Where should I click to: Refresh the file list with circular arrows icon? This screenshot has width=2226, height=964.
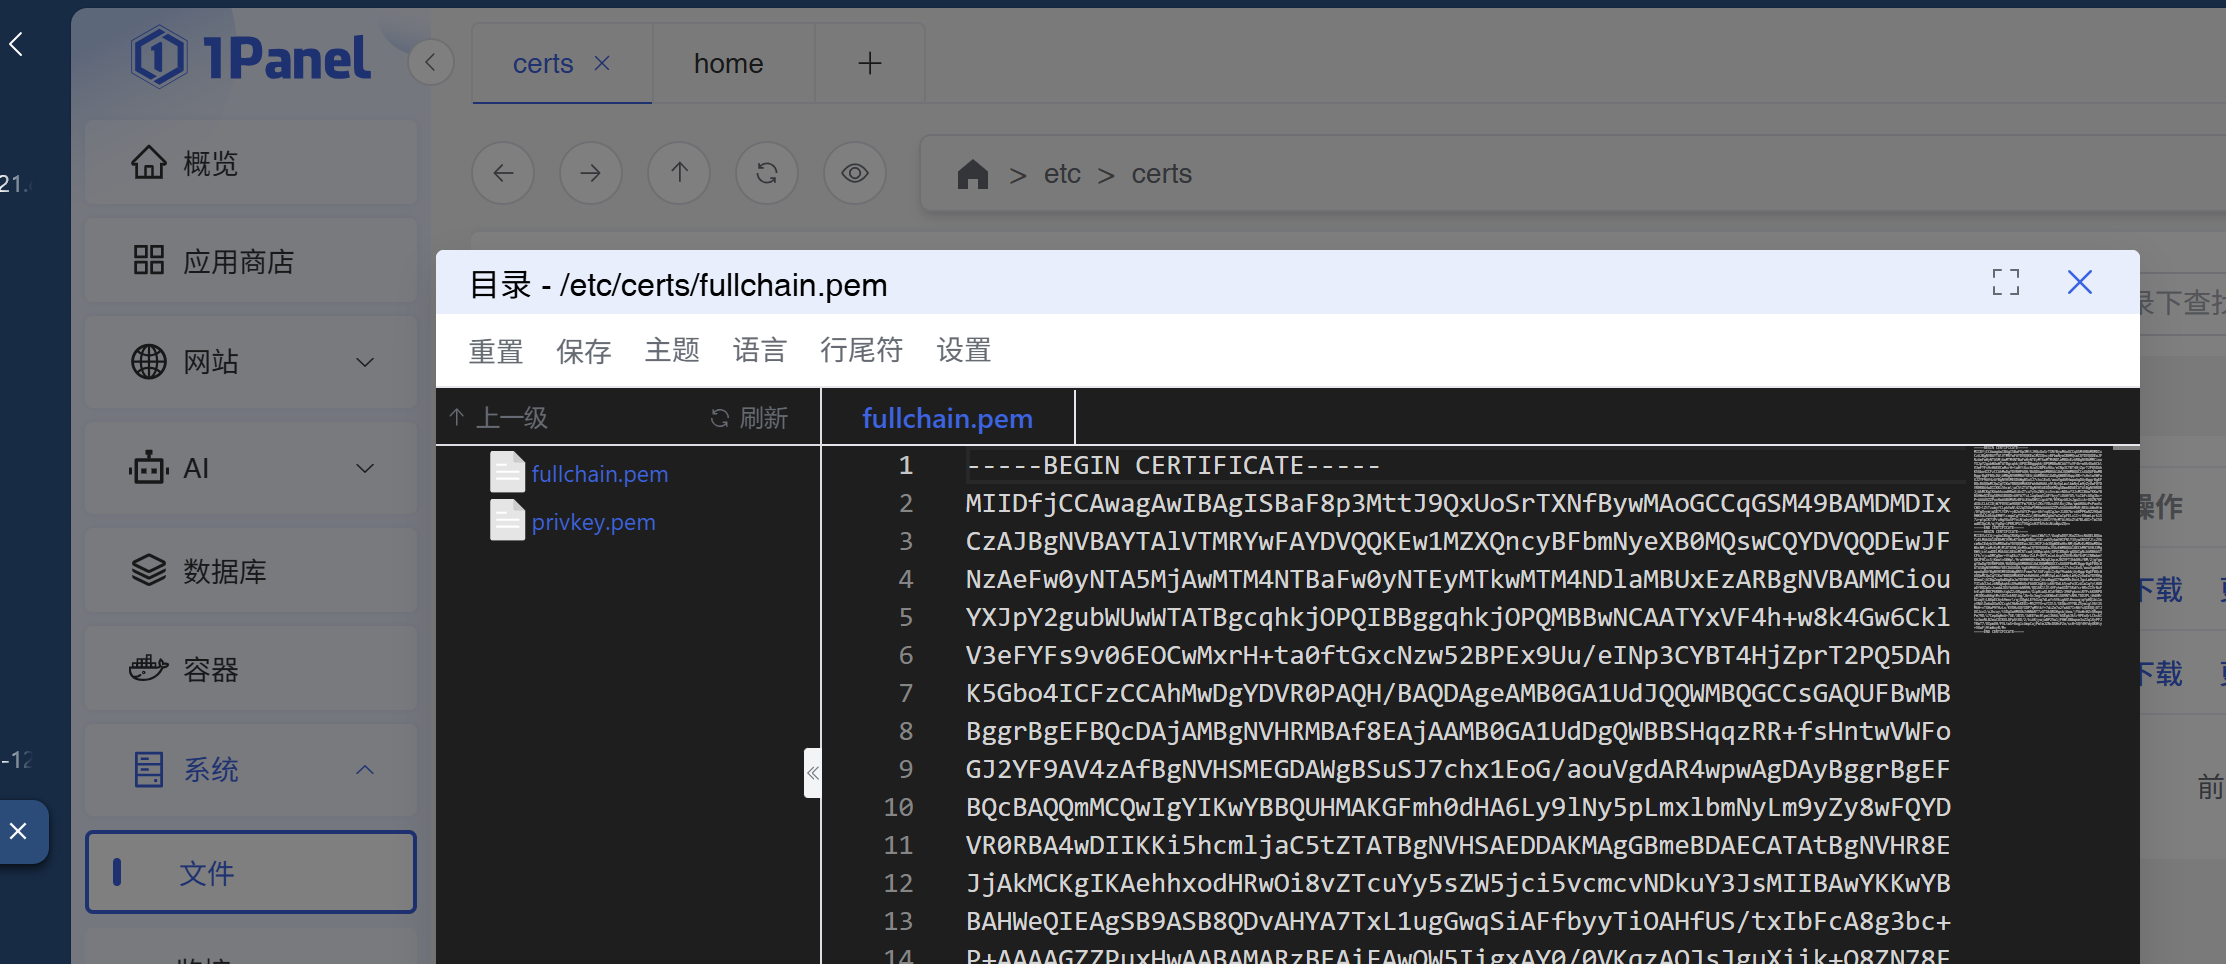point(767,173)
